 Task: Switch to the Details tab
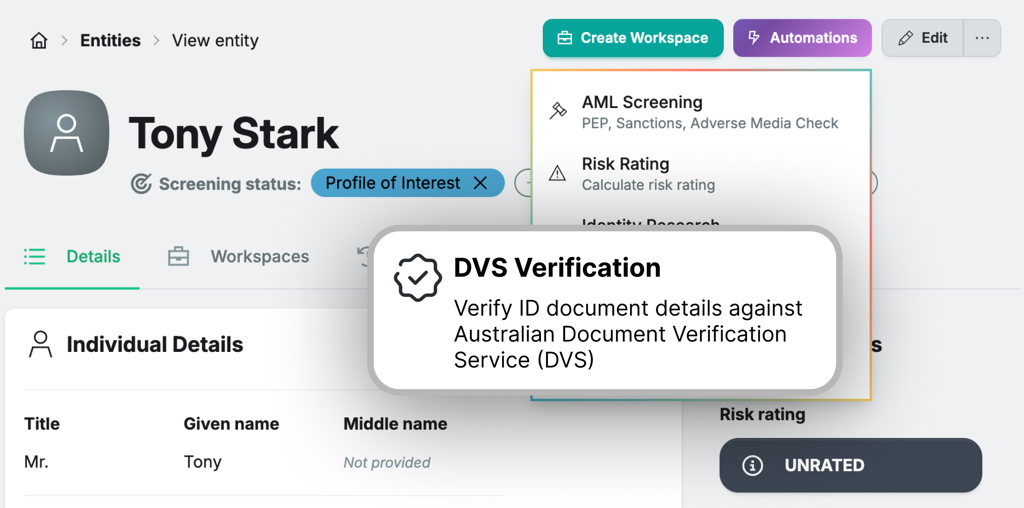(72, 257)
